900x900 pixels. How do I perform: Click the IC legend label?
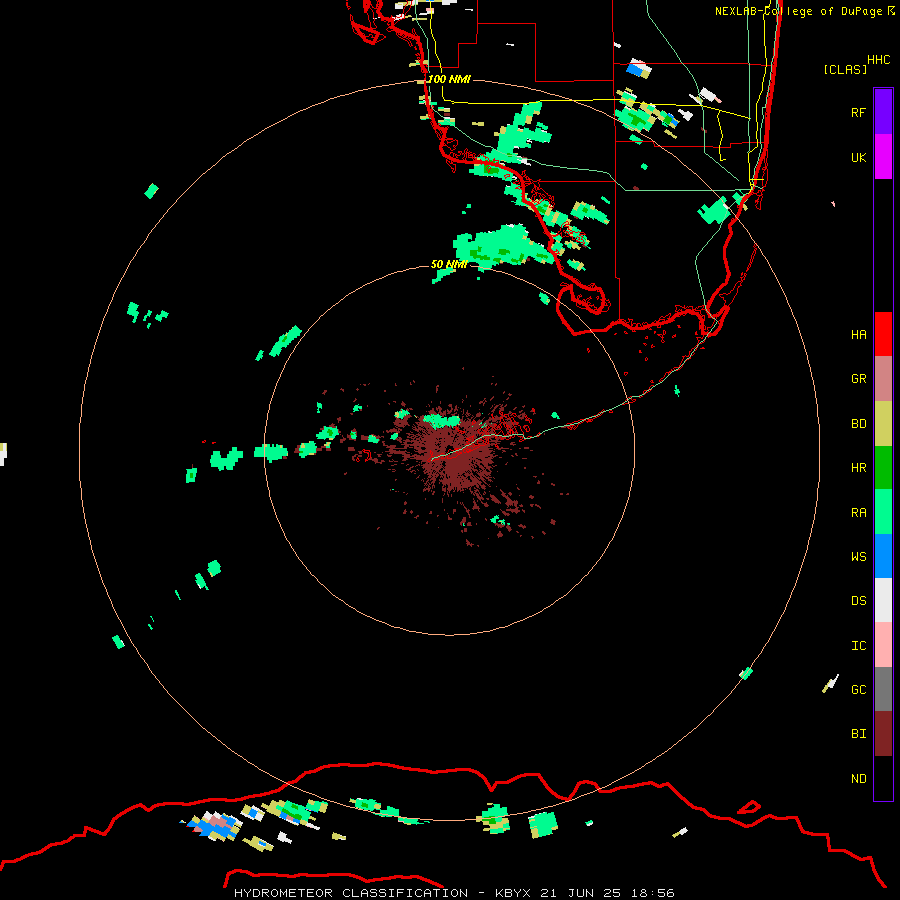click(x=858, y=646)
